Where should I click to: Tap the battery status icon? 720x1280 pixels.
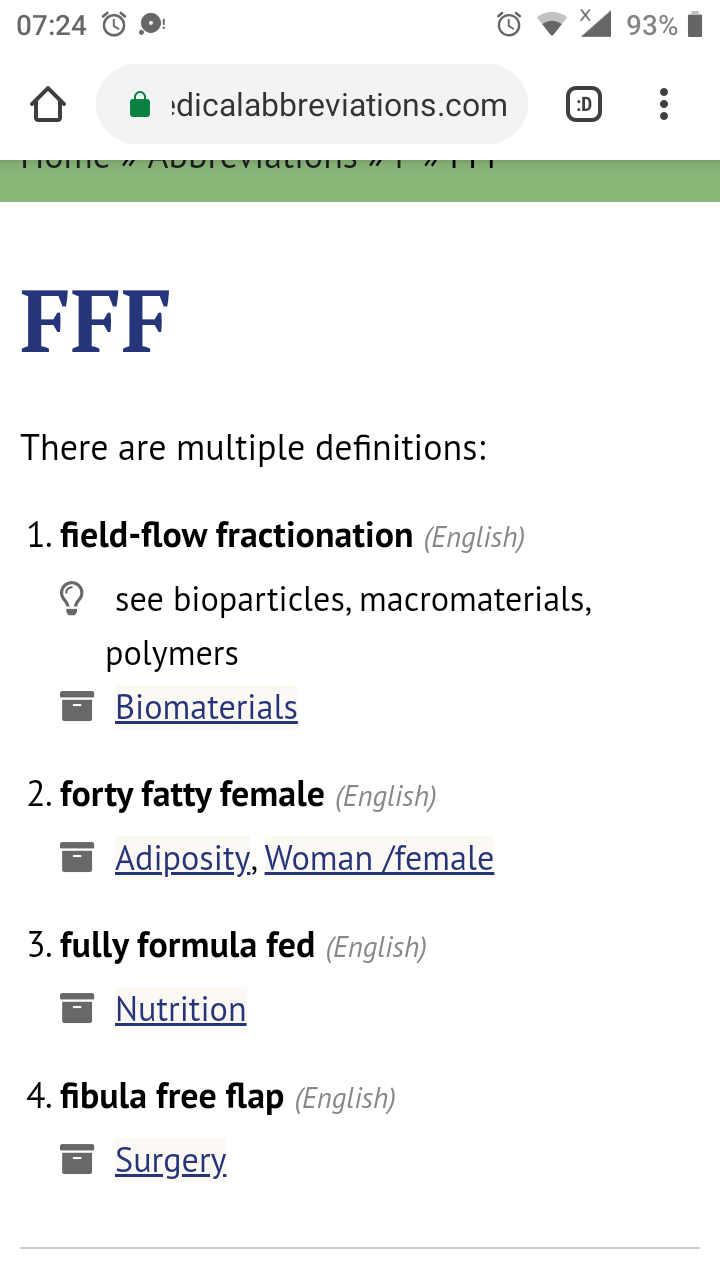point(695,24)
